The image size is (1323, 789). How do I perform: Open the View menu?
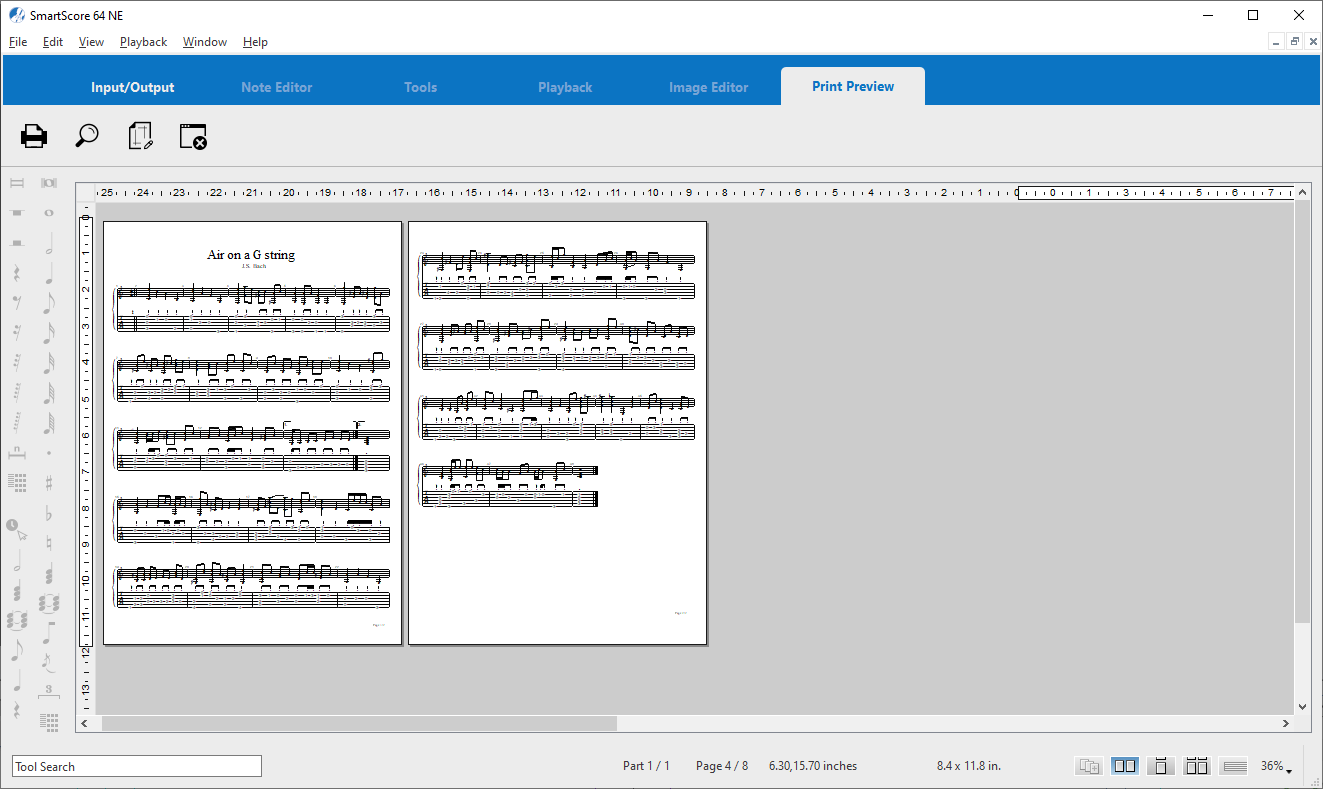point(91,42)
